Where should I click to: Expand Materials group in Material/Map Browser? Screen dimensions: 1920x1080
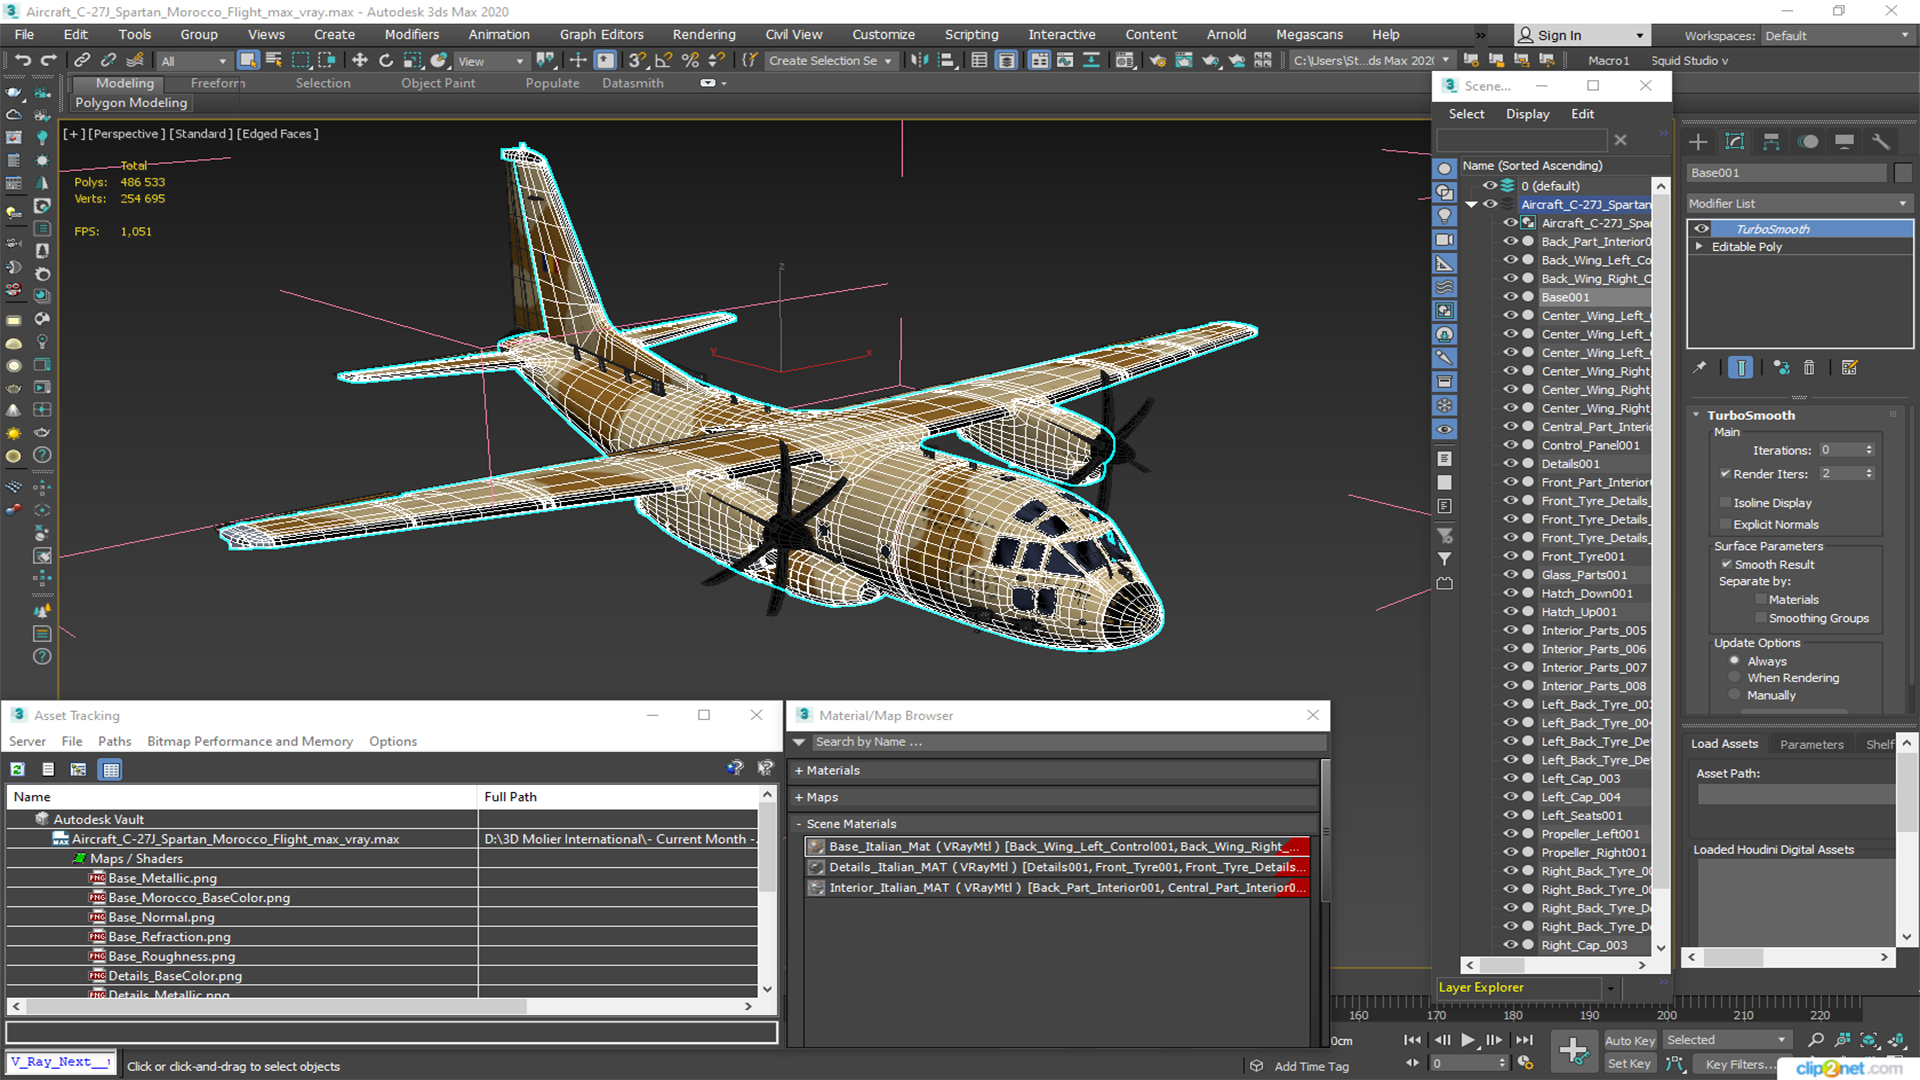[x=799, y=770]
